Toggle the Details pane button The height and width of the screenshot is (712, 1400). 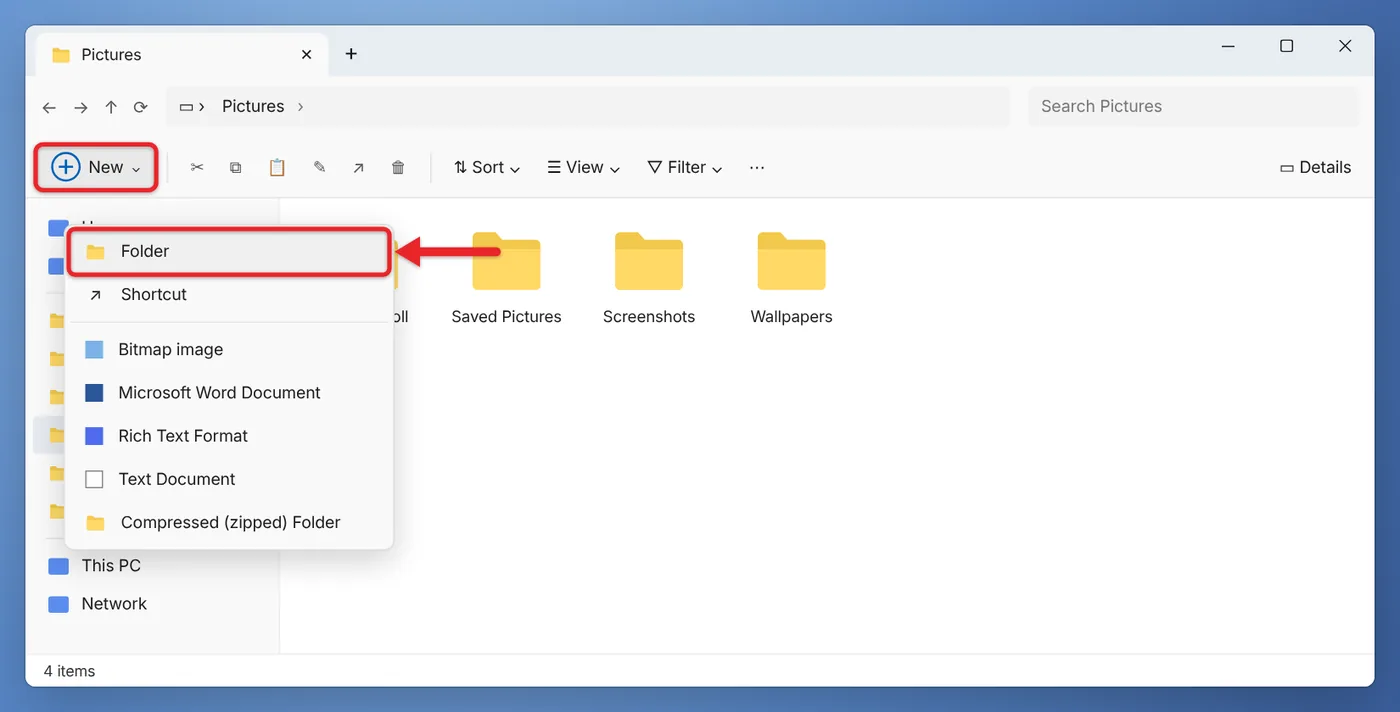[1315, 167]
